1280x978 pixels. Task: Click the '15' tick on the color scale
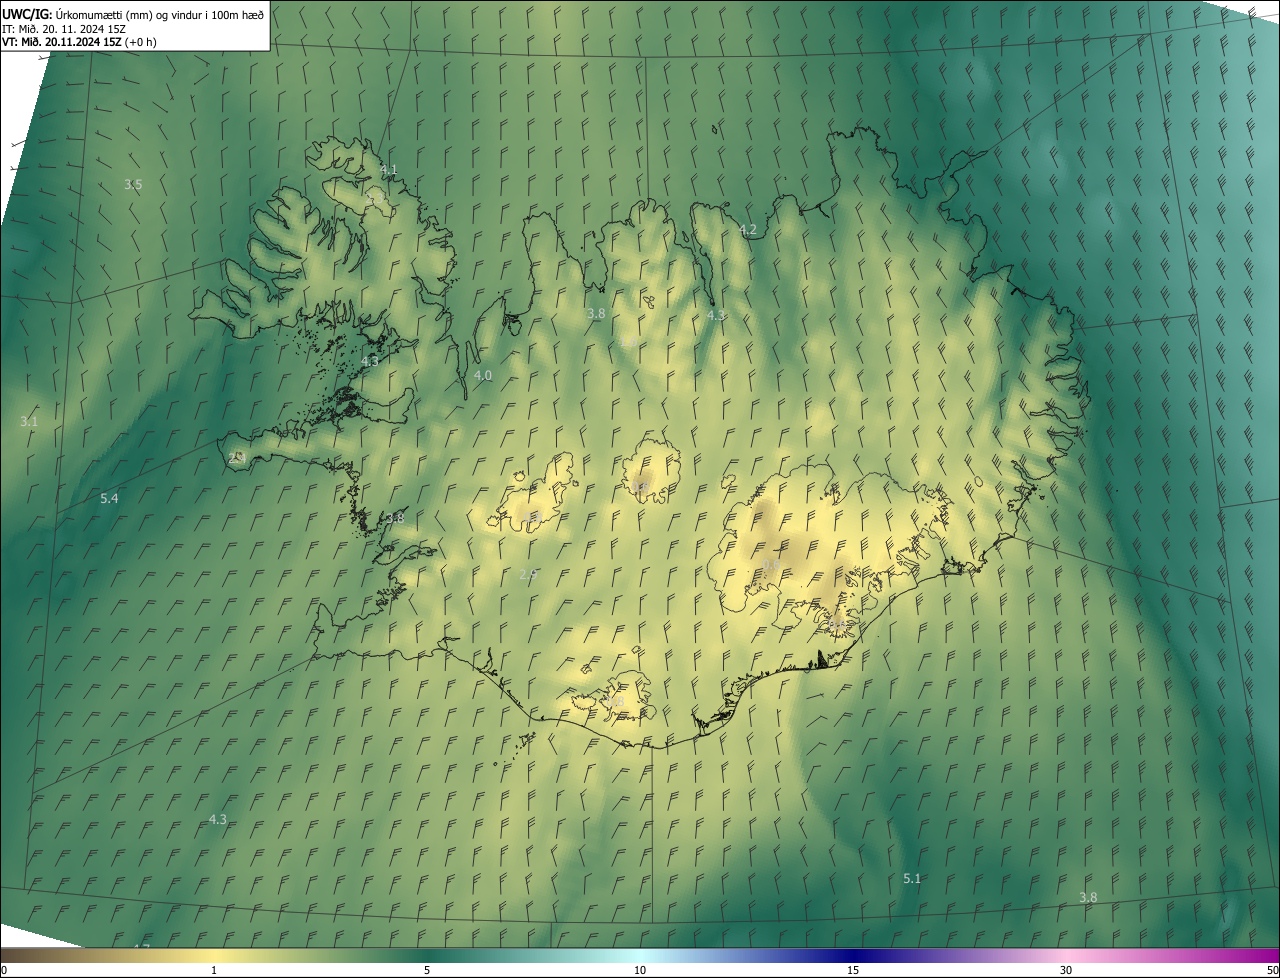[853, 970]
